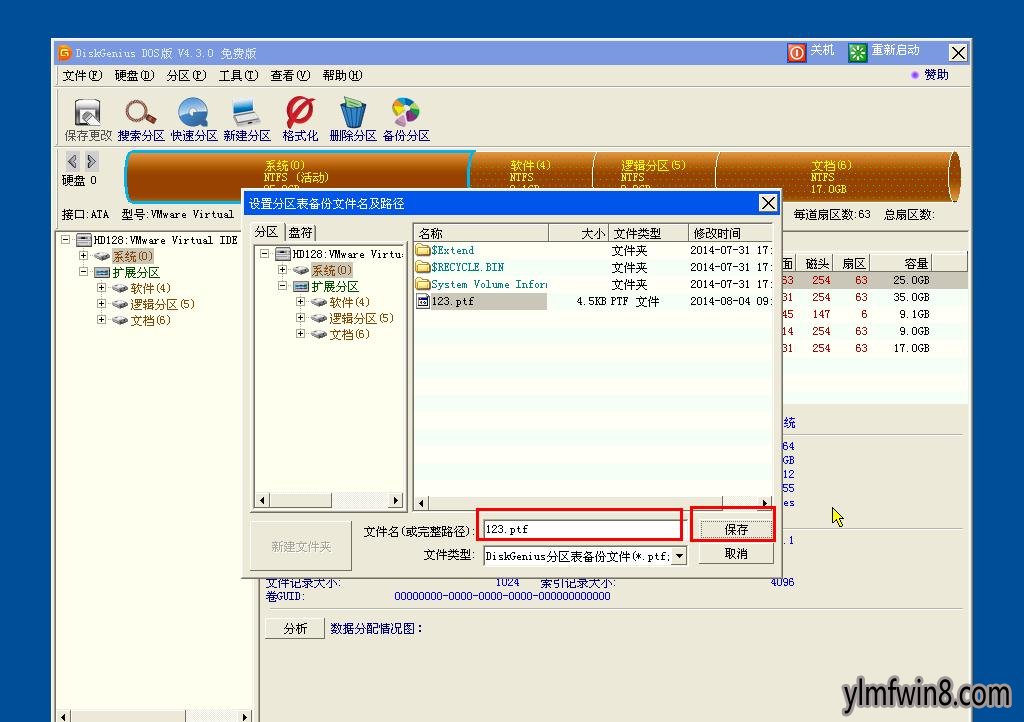The height and width of the screenshot is (722, 1024).
Task: Open the 文件(F) menu
Action: pos(82,76)
